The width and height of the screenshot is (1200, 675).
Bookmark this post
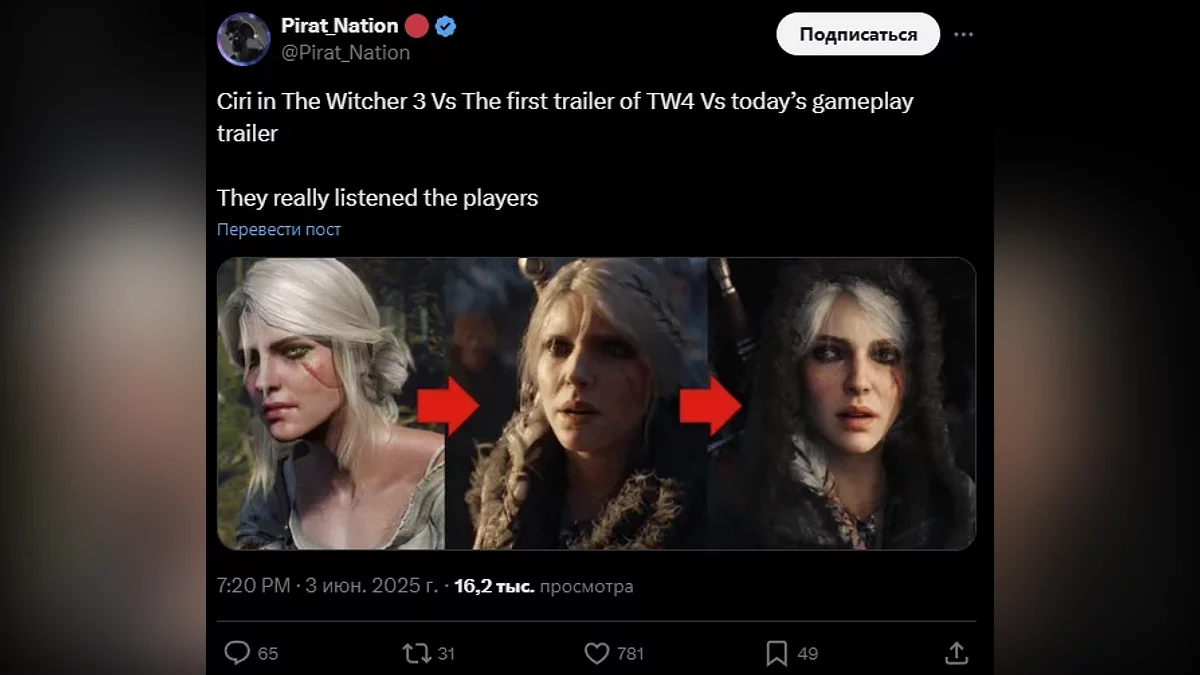(x=776, y=653)
